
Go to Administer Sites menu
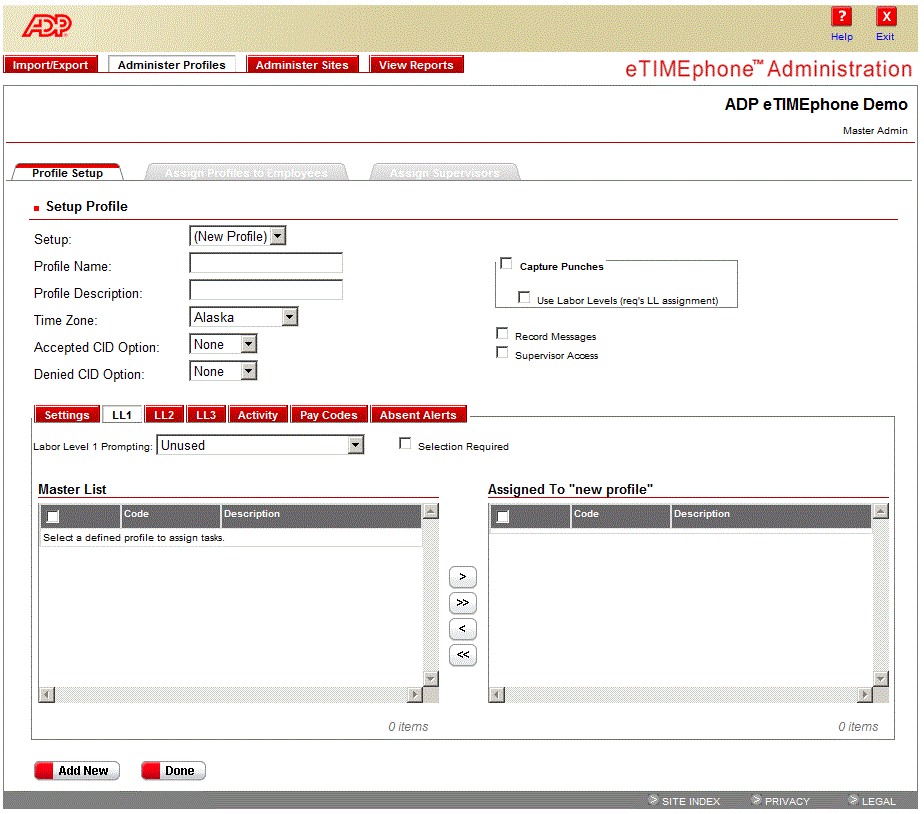pos(302,65)
